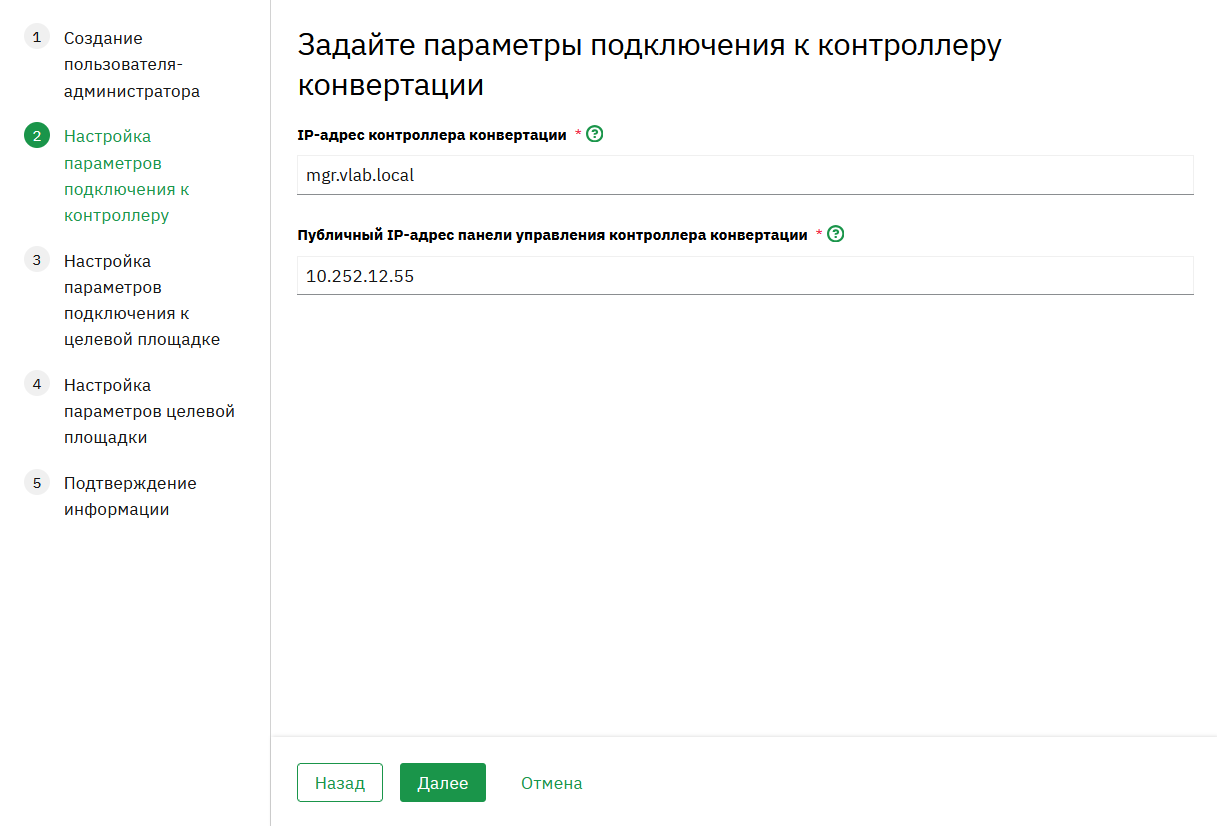This screenshot has width=1217, height=826.
Task: Click label 'IP-адрес контроллера конвертации'
Action: click(432, 135)
